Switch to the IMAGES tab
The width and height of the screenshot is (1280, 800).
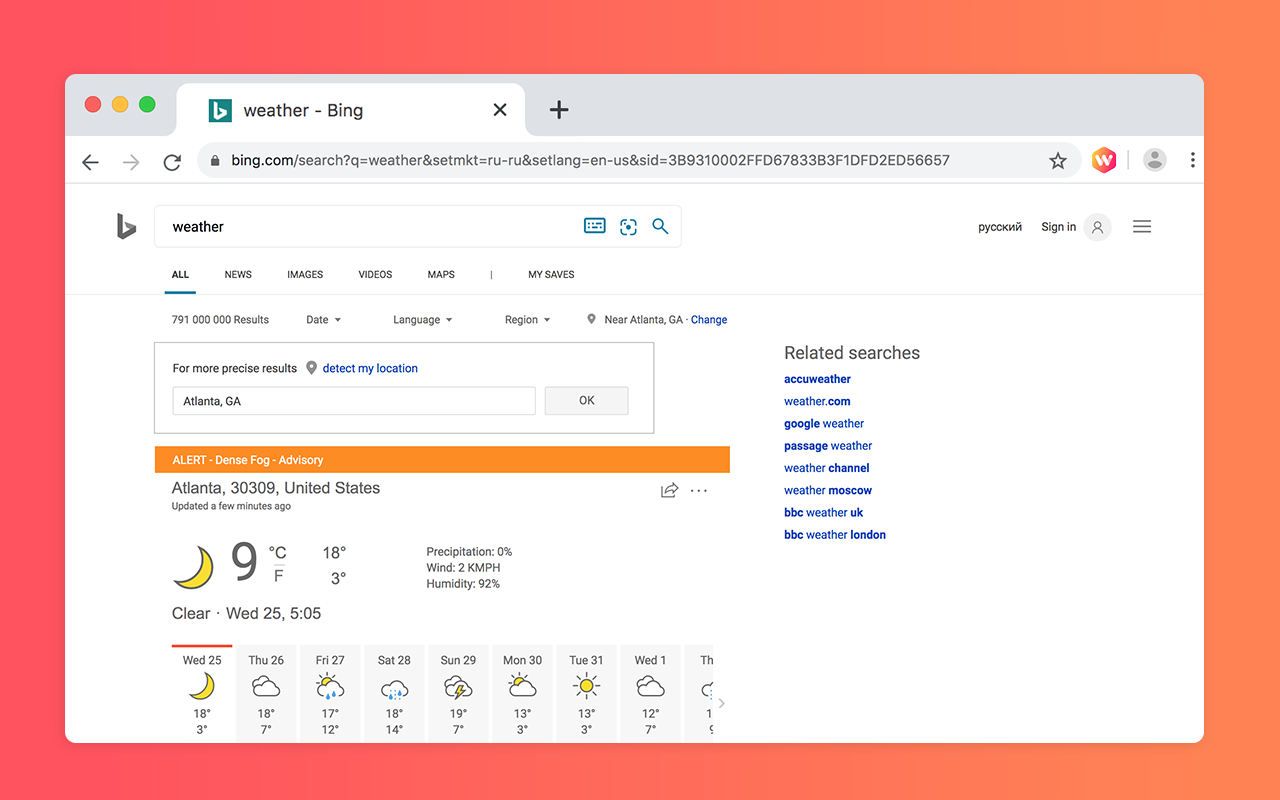coord(304,274)
